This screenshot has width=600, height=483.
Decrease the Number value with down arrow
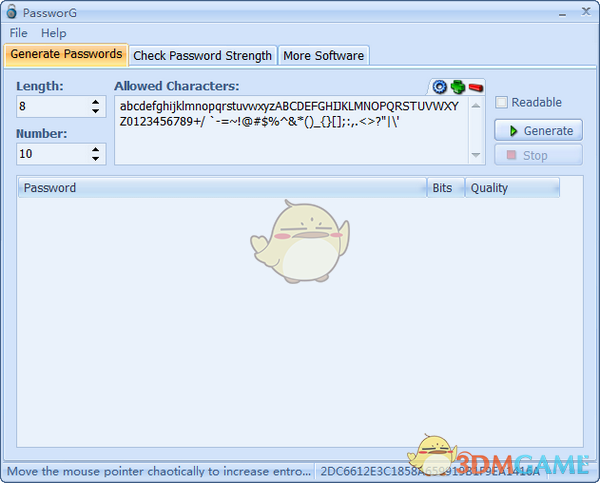(x=96, y=158)
